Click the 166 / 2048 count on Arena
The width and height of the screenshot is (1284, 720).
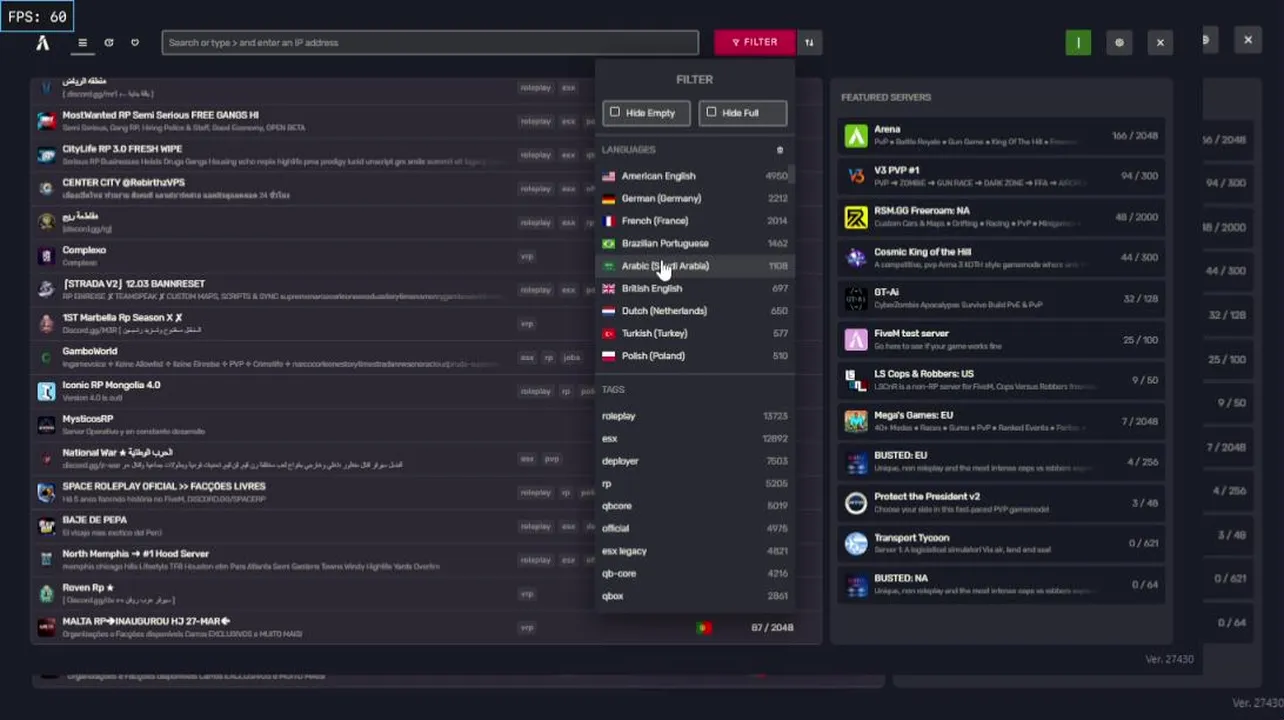[1135, 135]
